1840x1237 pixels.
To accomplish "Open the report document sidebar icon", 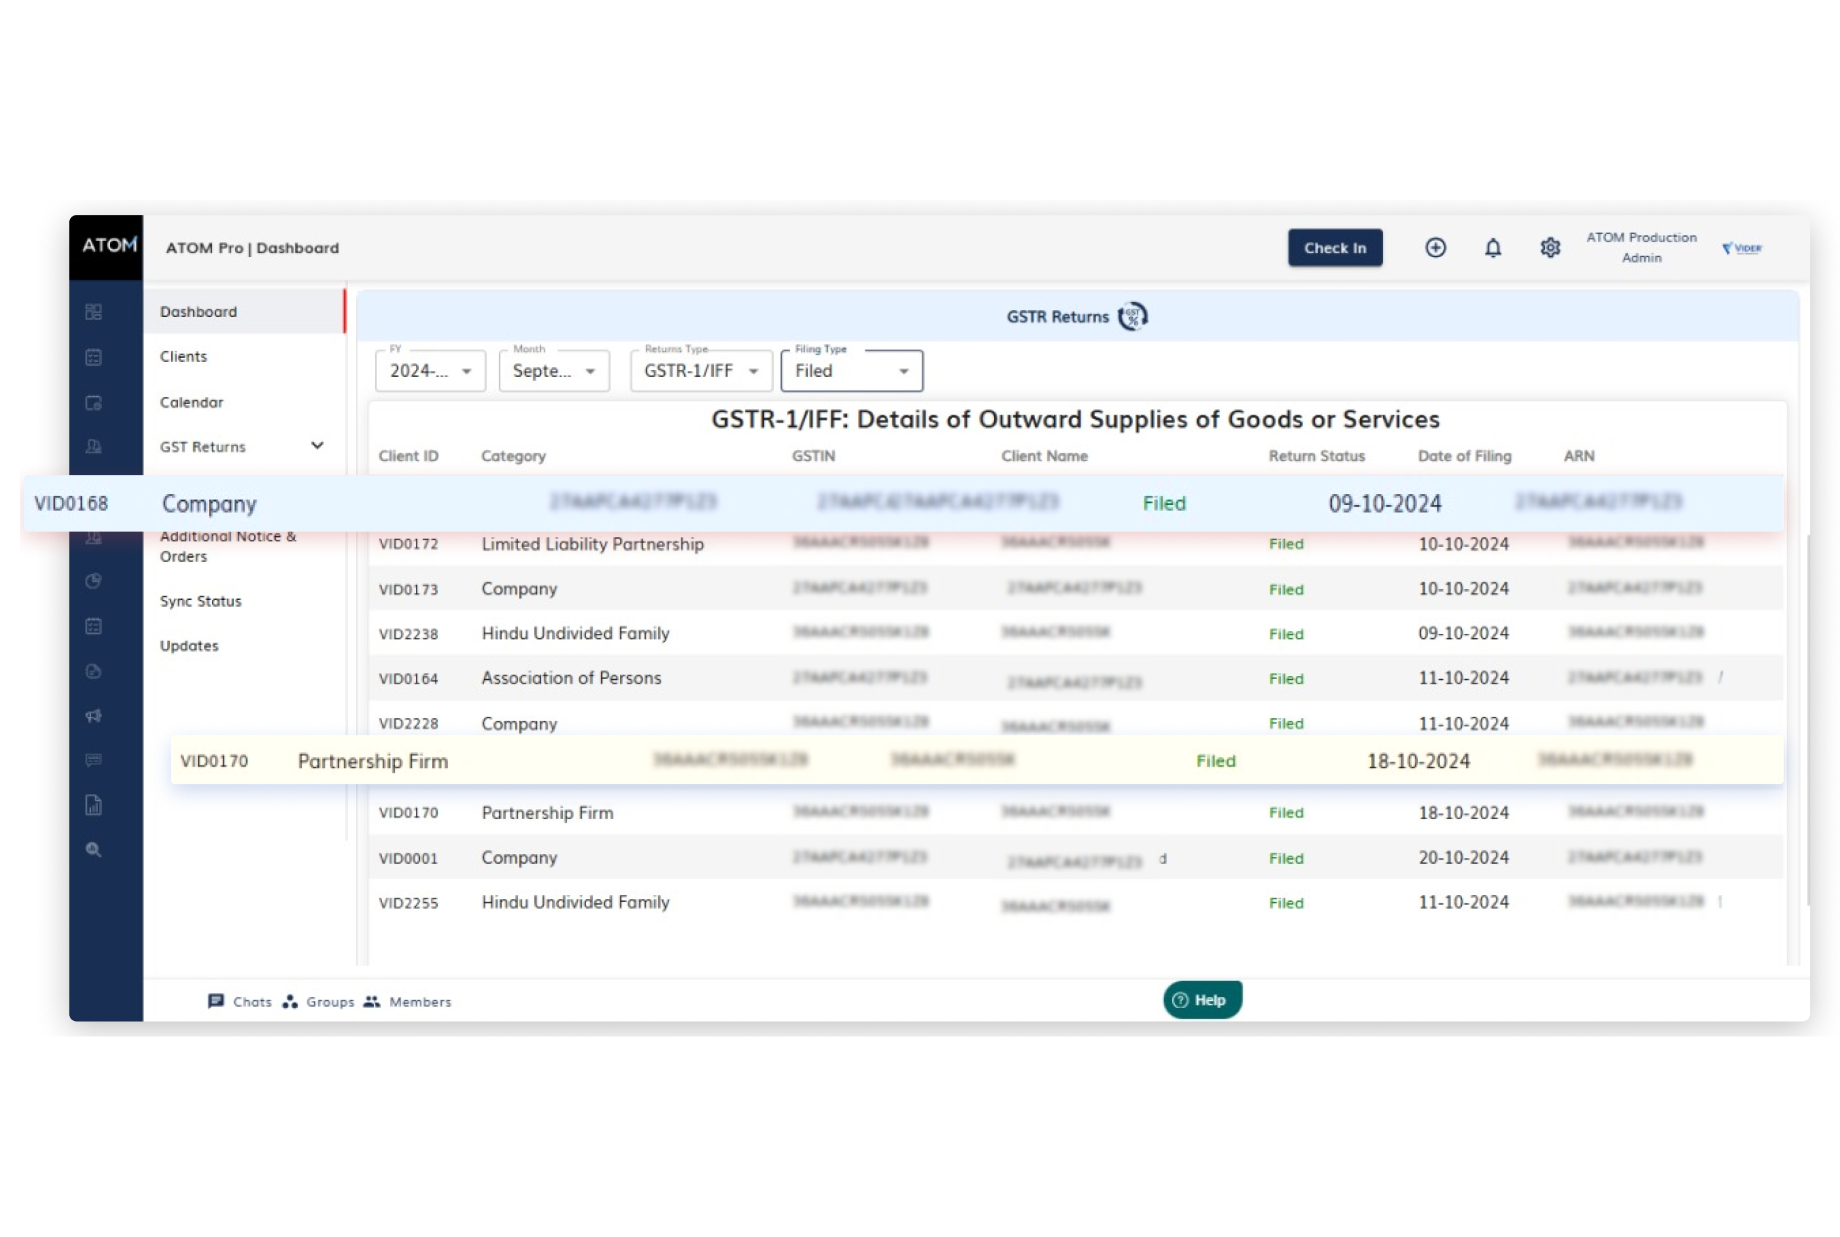I will [x=94, y=805].
